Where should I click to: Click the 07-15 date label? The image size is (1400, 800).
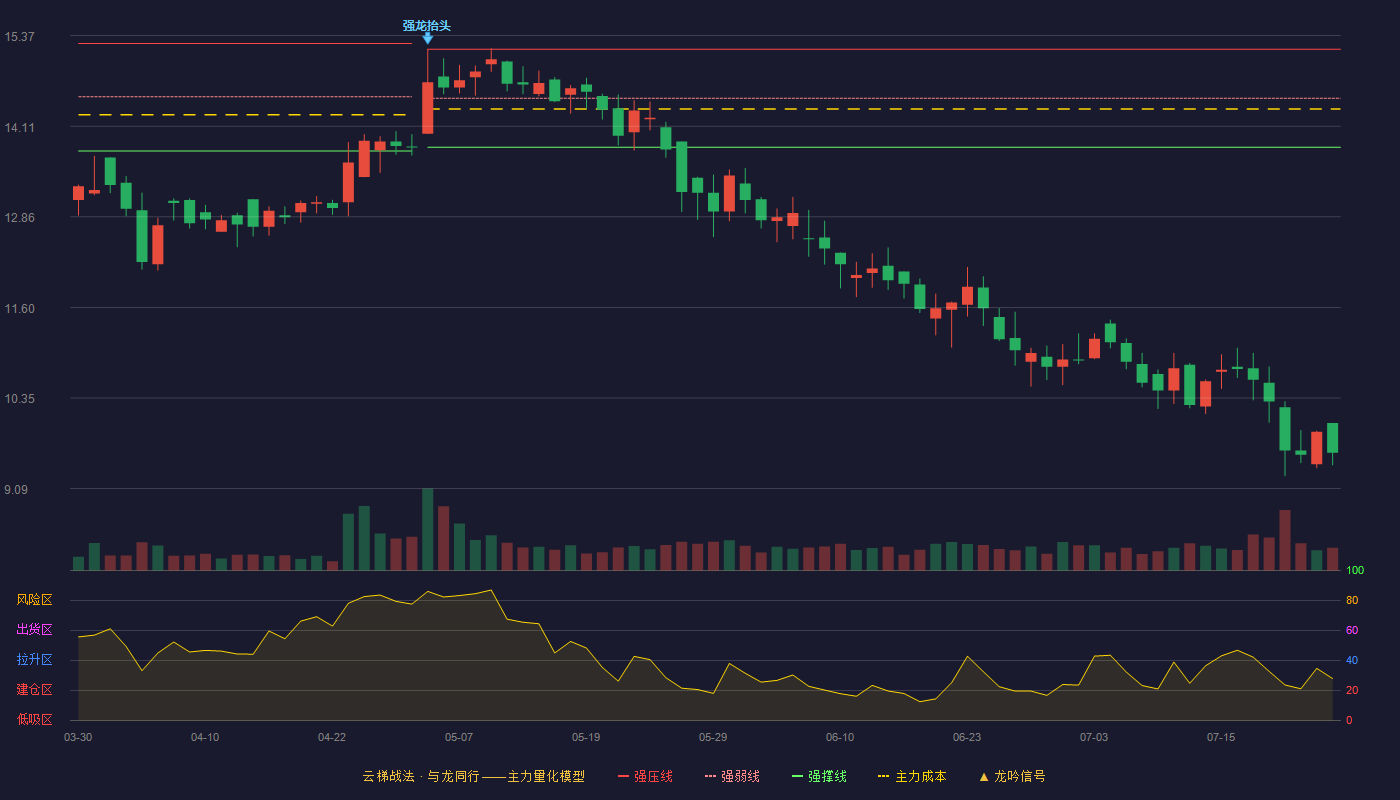[x=1221, y=737]
